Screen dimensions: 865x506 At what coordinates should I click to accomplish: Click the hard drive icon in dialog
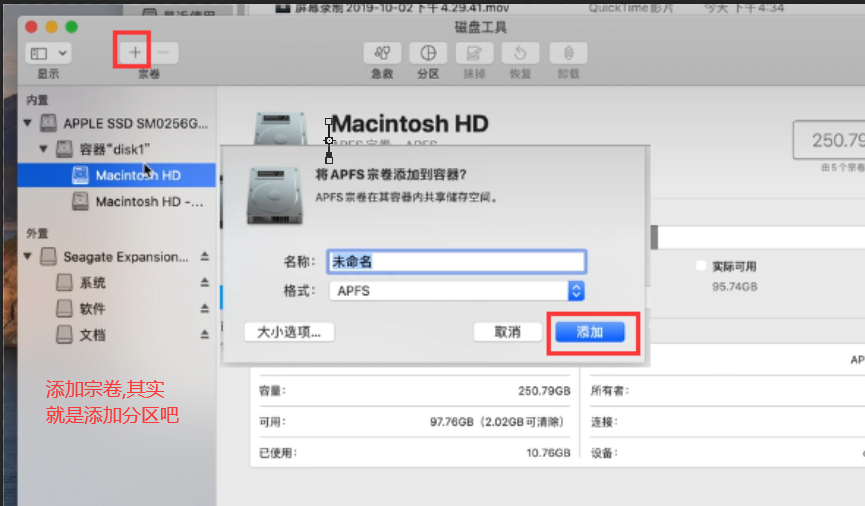click(x=275, y=196)
